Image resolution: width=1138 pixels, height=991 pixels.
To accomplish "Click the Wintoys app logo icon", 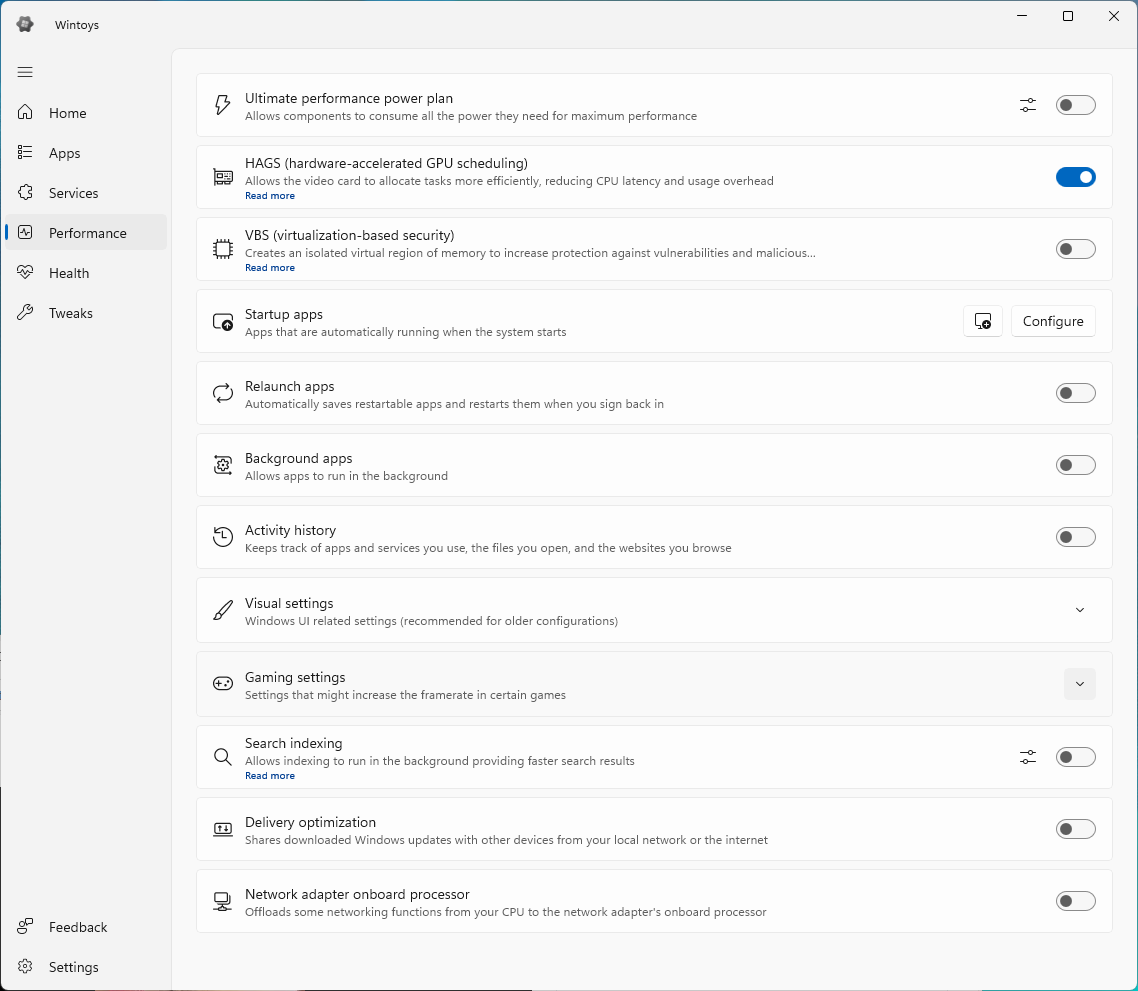I will click(25, 24).
